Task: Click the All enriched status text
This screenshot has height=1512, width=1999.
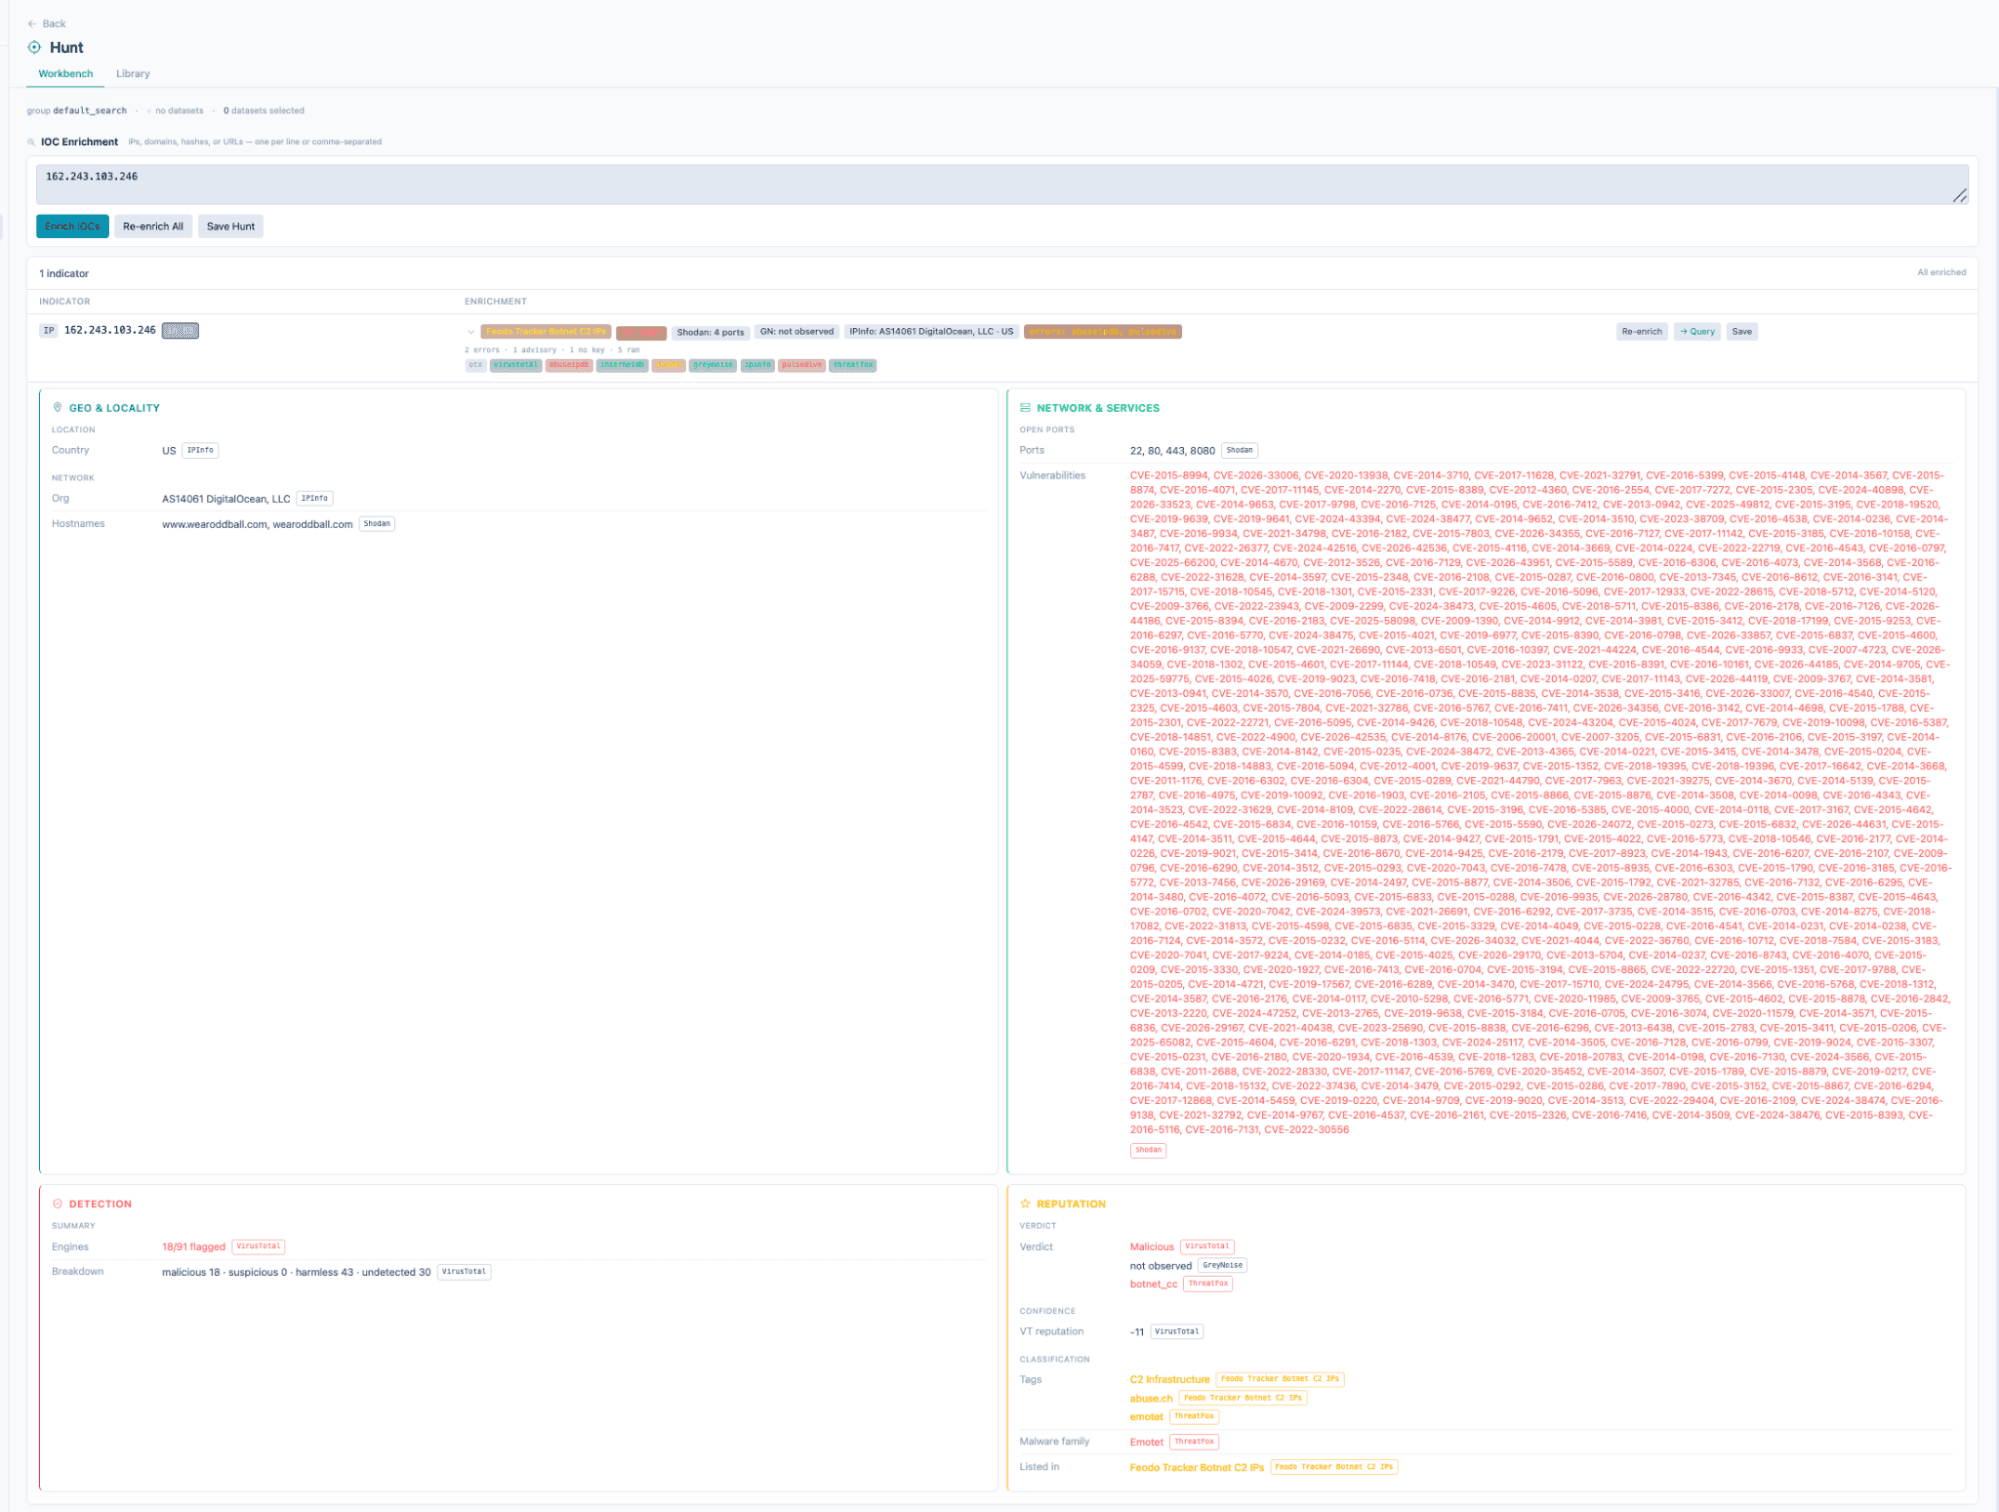Action: pos(1941,272)
